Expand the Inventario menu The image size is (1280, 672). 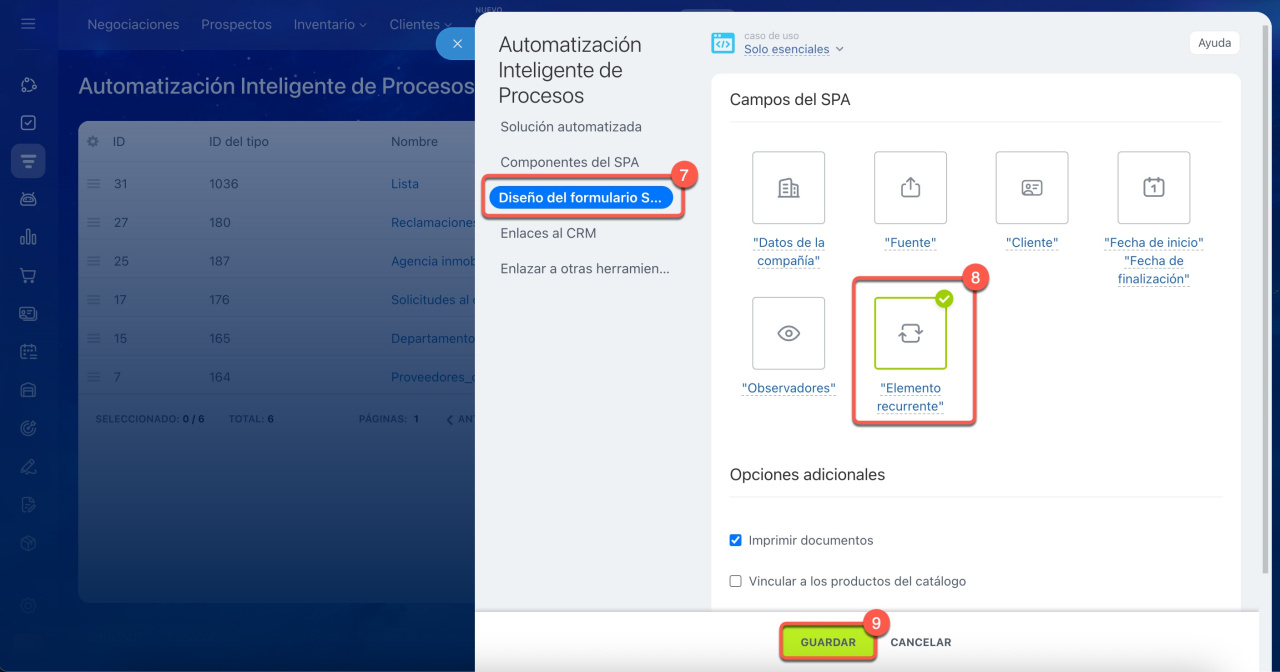tap(330, 24)
